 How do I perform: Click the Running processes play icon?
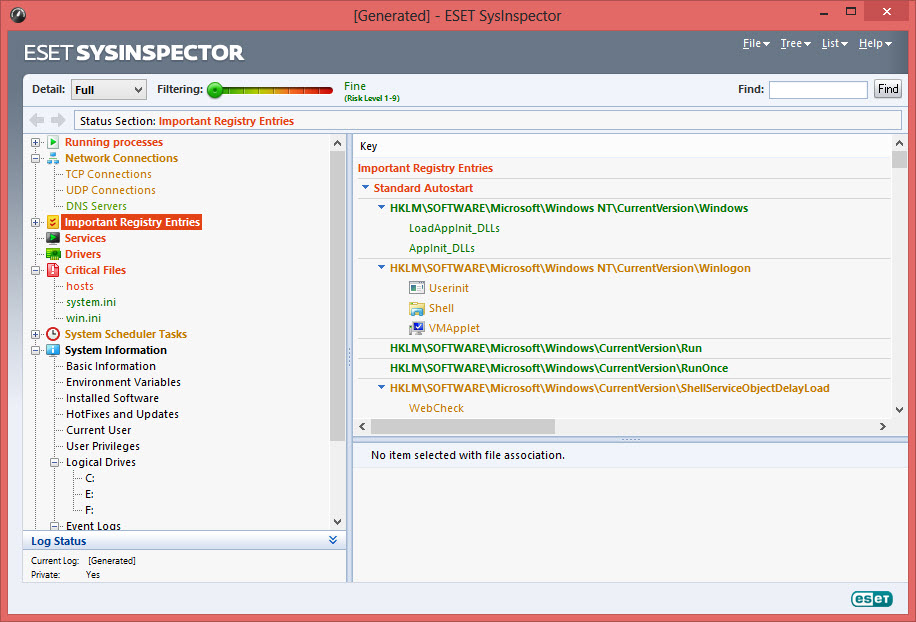53,142
